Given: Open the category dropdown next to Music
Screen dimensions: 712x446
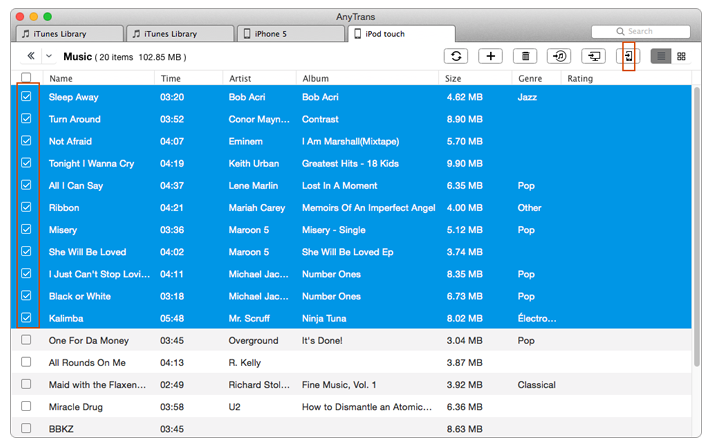Looking at the screenshot, I should (x=49, y=56).
